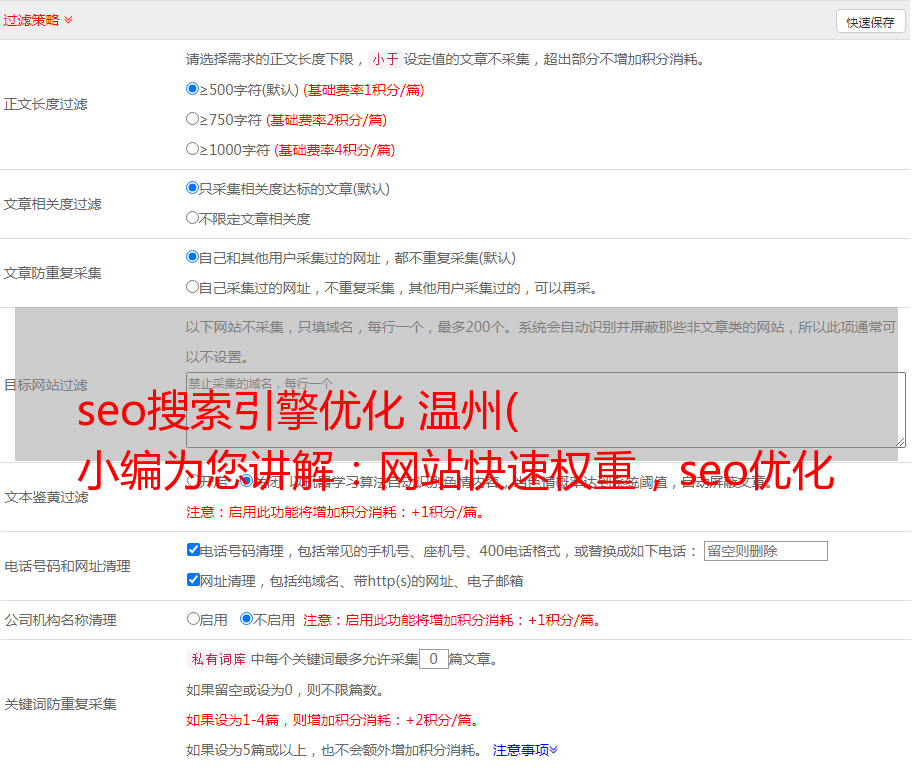Image resolution: width=912 pixels, height=768 pixels.
Task: Select the ≥500字符 default length option
Action: [193, 89]
